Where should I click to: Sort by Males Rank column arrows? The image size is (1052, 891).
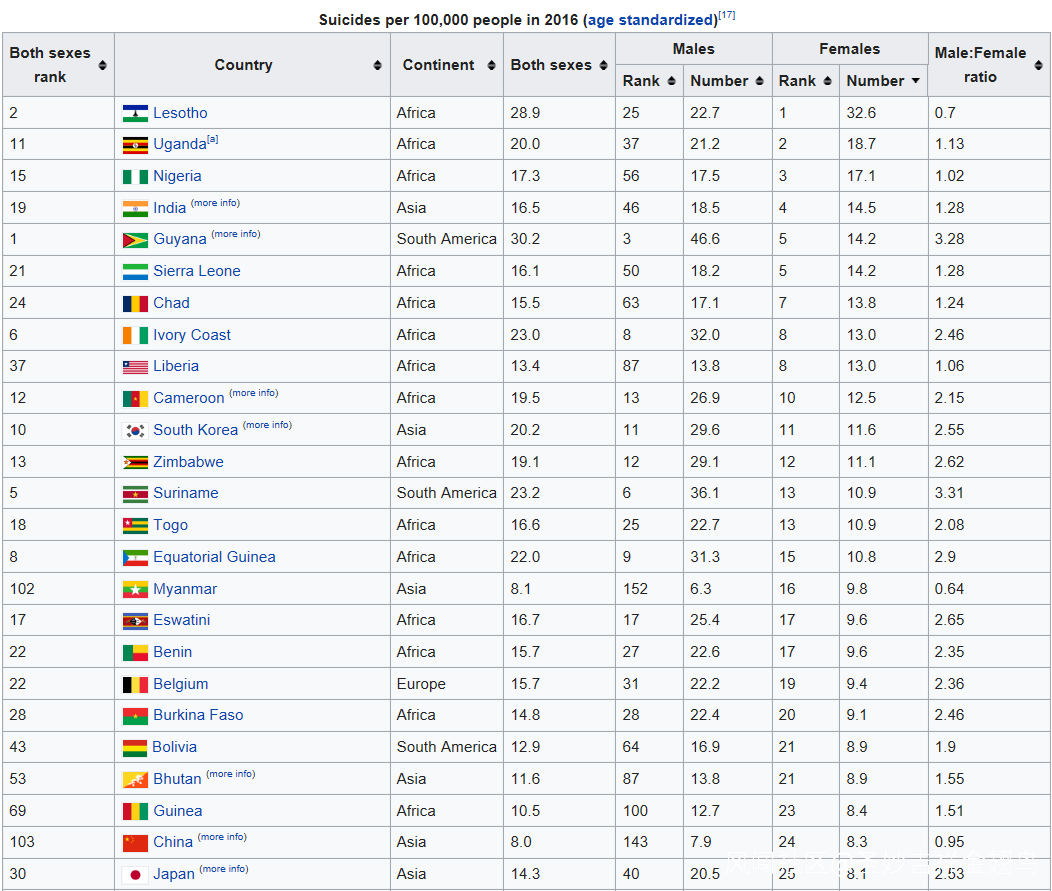coord(671,81)
